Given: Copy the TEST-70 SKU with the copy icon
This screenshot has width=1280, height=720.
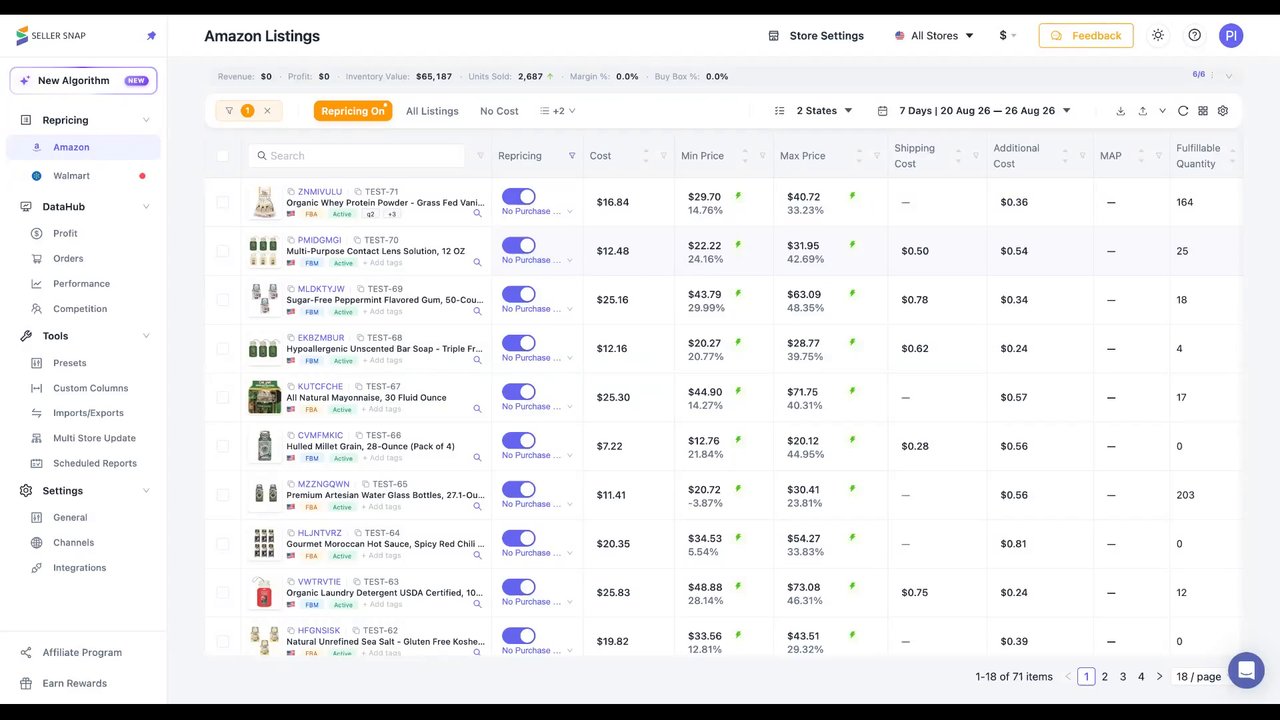Looking at the screenshot, I should [357, 240].
